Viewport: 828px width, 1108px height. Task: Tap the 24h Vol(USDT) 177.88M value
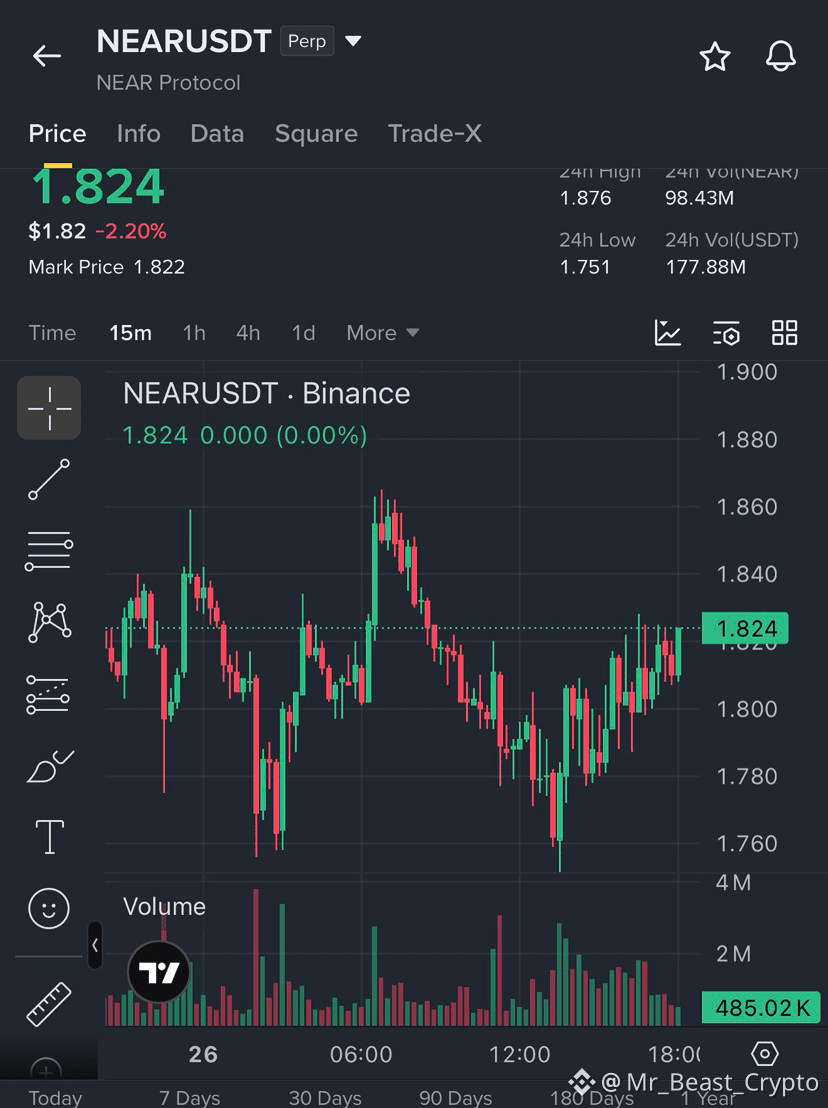(706, 267)
